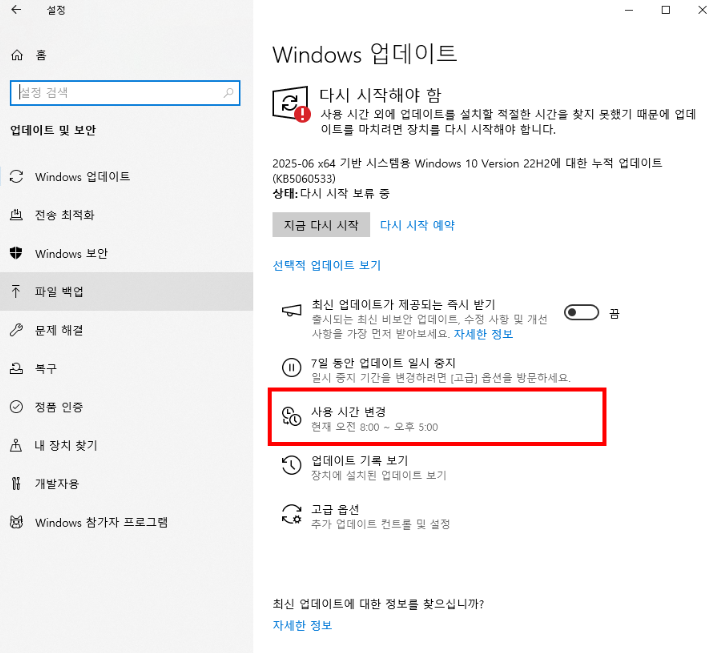Viewport: 717px width, 653px height.
Task: Click the 파일 백업 upload arrow icon
Action: 16,291
